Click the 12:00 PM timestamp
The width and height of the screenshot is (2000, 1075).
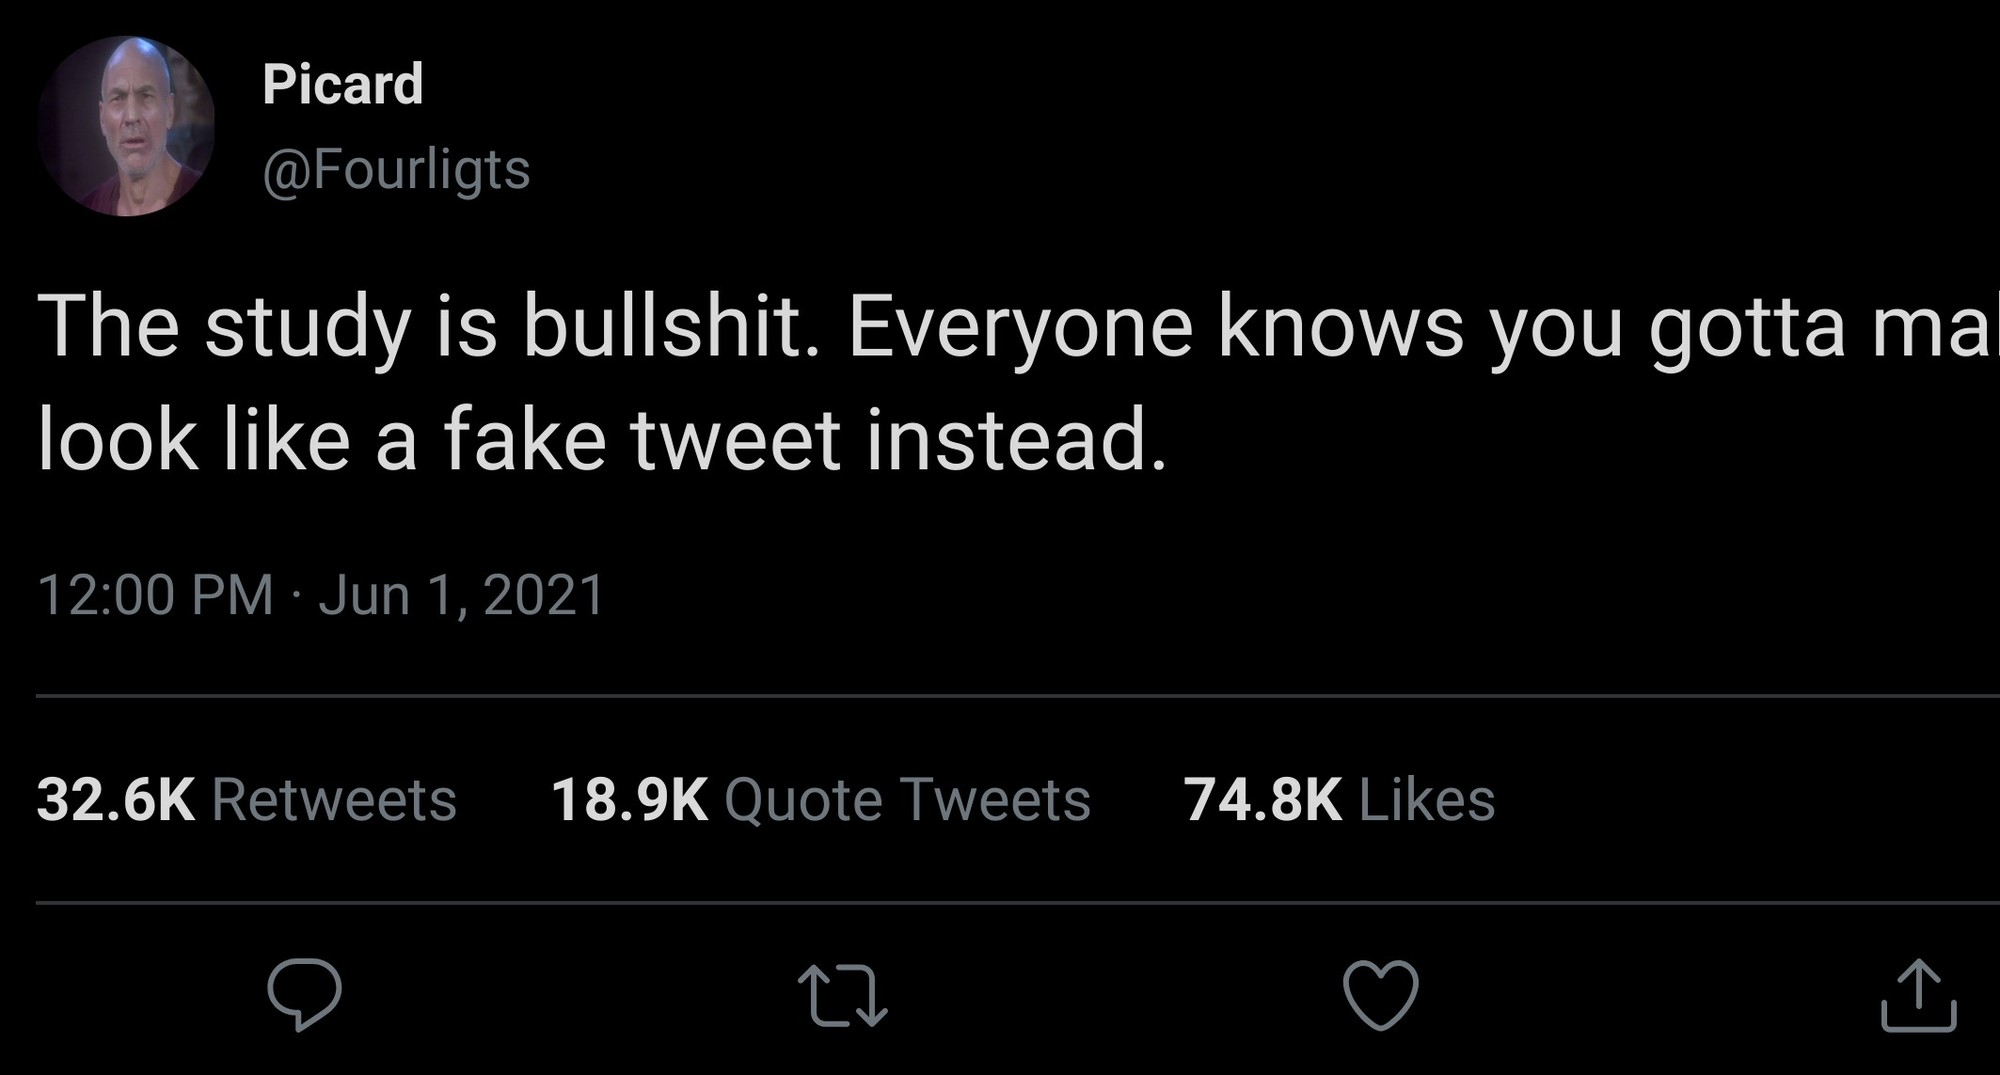pos(155,595)
